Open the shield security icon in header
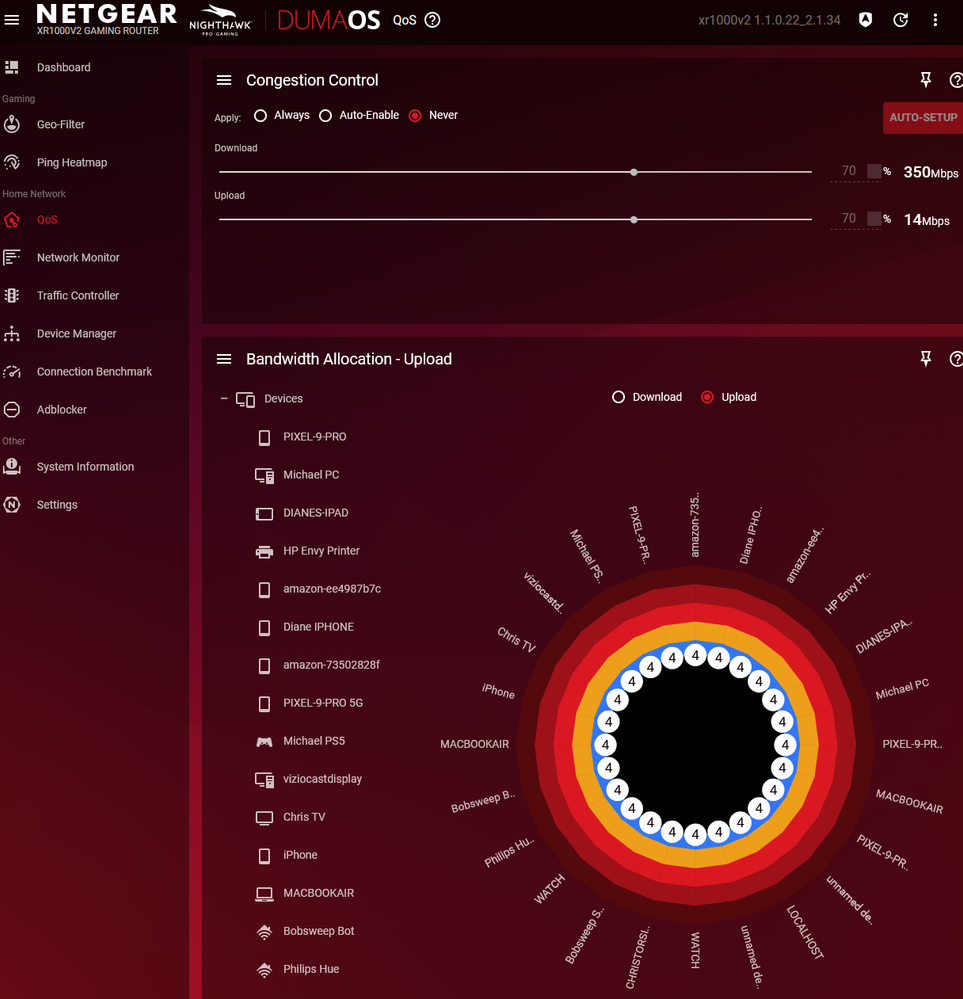This screenshot has height=999, width=963. point(865,20)
